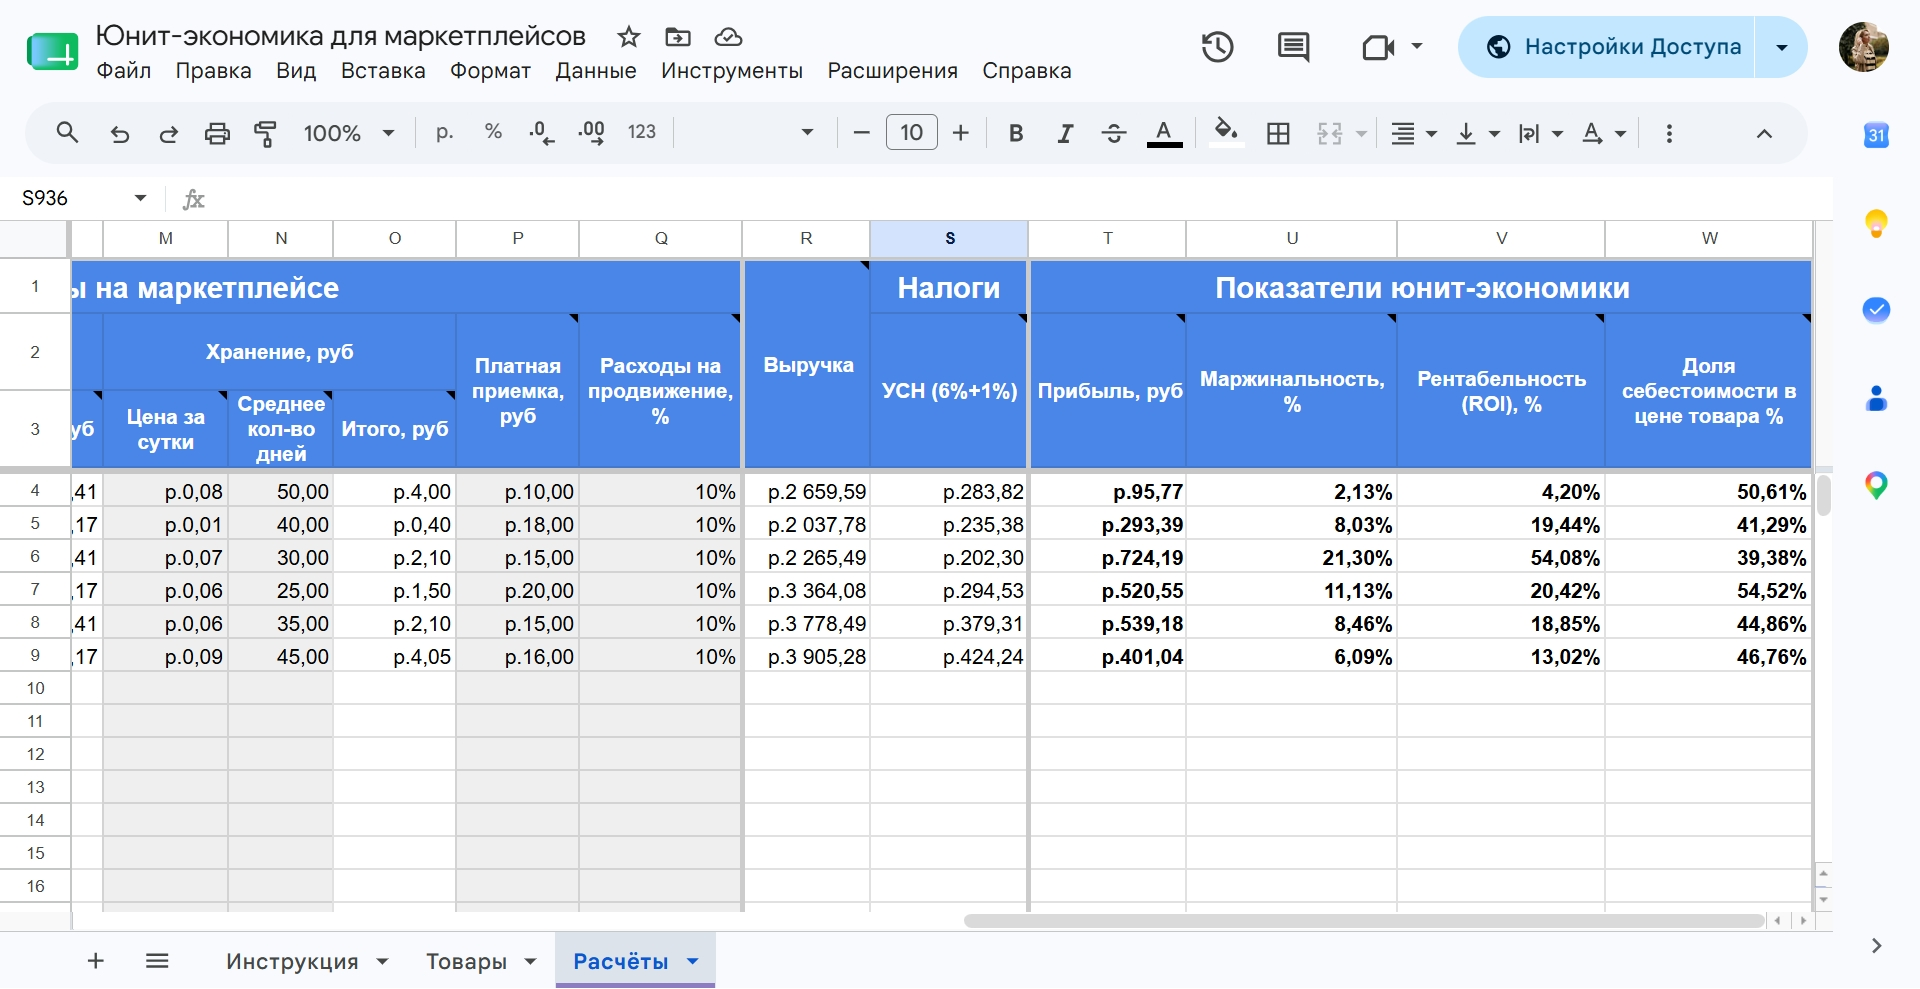
Task: Open the Tasks side panel
Action: pyautogui.click(x=1876, y=311)
